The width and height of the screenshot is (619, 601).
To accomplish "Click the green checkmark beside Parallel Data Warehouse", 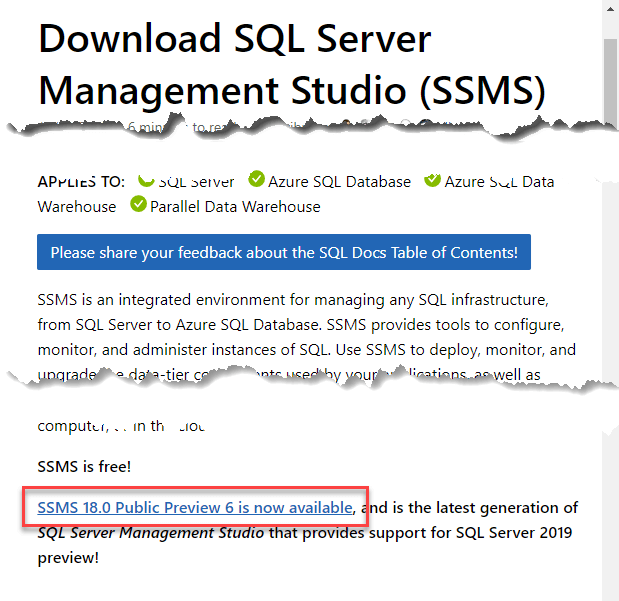I will [x=137, y=206].
